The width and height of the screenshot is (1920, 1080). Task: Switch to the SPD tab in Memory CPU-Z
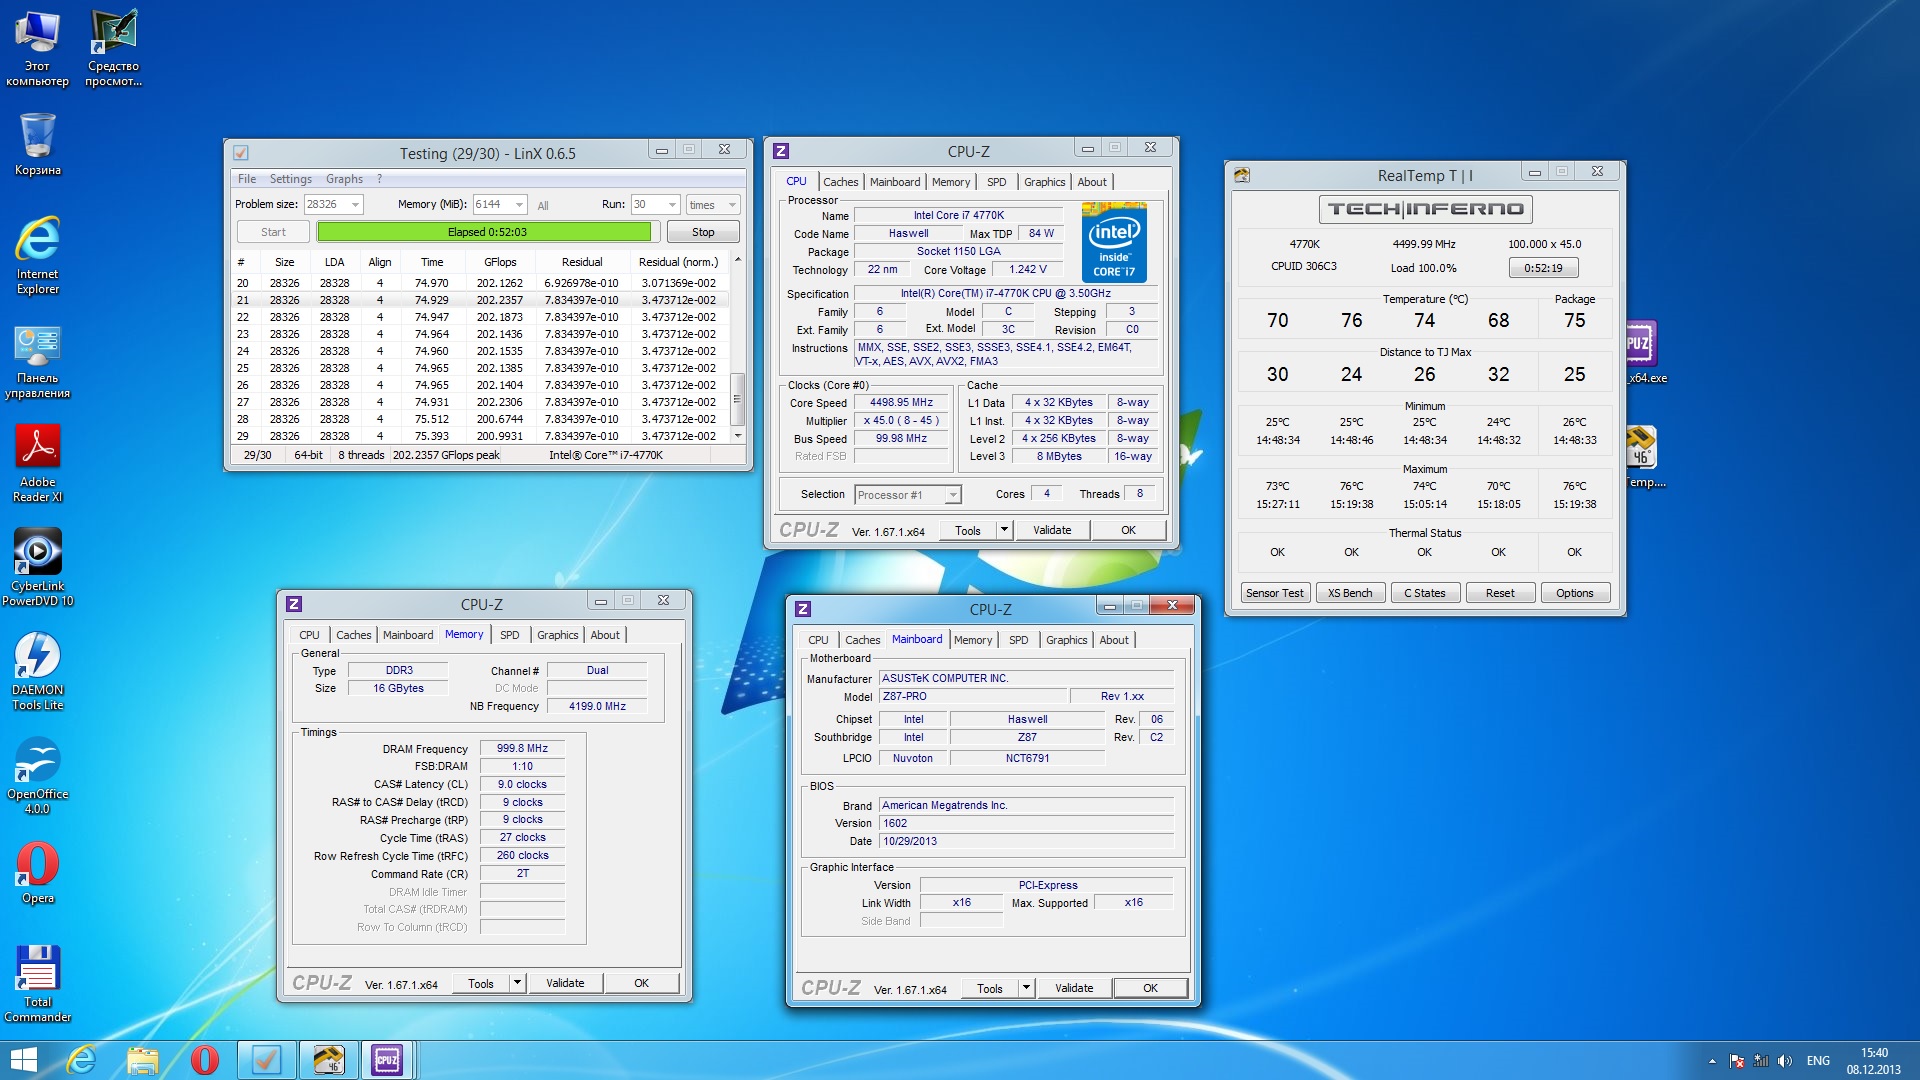(509, 635)
